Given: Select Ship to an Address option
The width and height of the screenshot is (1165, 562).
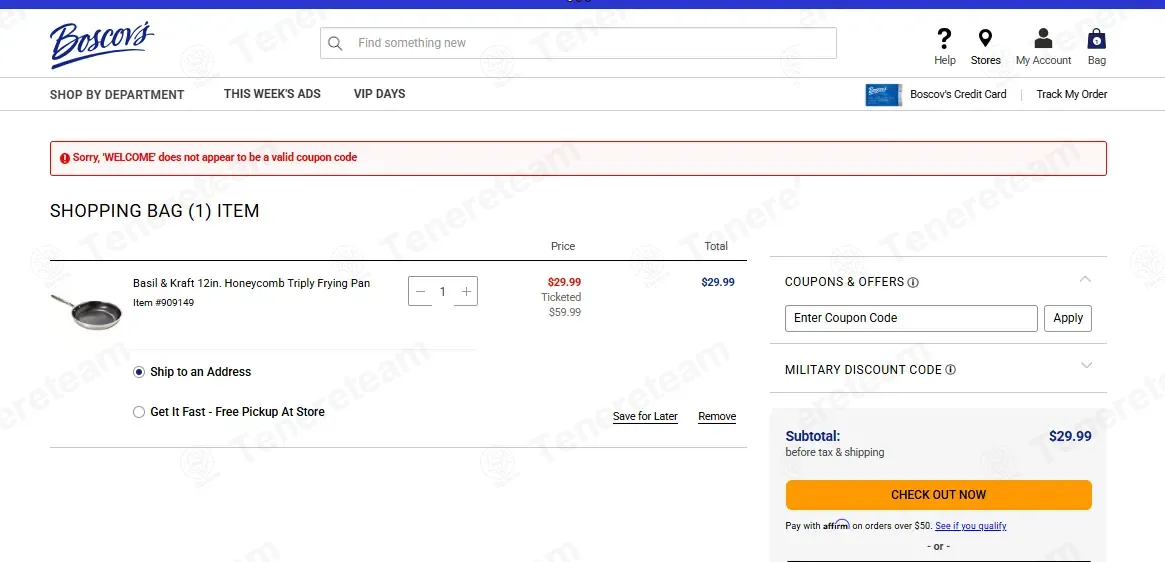Looking at the screenshot, I should tap(139, 372).
